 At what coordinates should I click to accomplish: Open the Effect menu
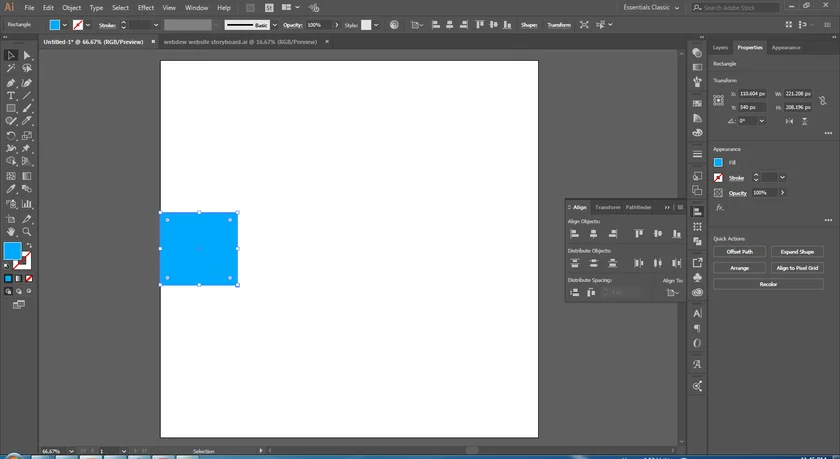pyautogui.click(x=146, y=7)
